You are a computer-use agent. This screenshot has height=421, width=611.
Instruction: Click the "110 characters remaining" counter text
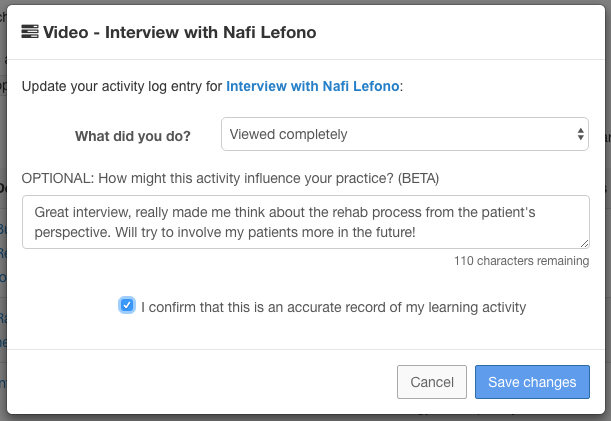521,261
